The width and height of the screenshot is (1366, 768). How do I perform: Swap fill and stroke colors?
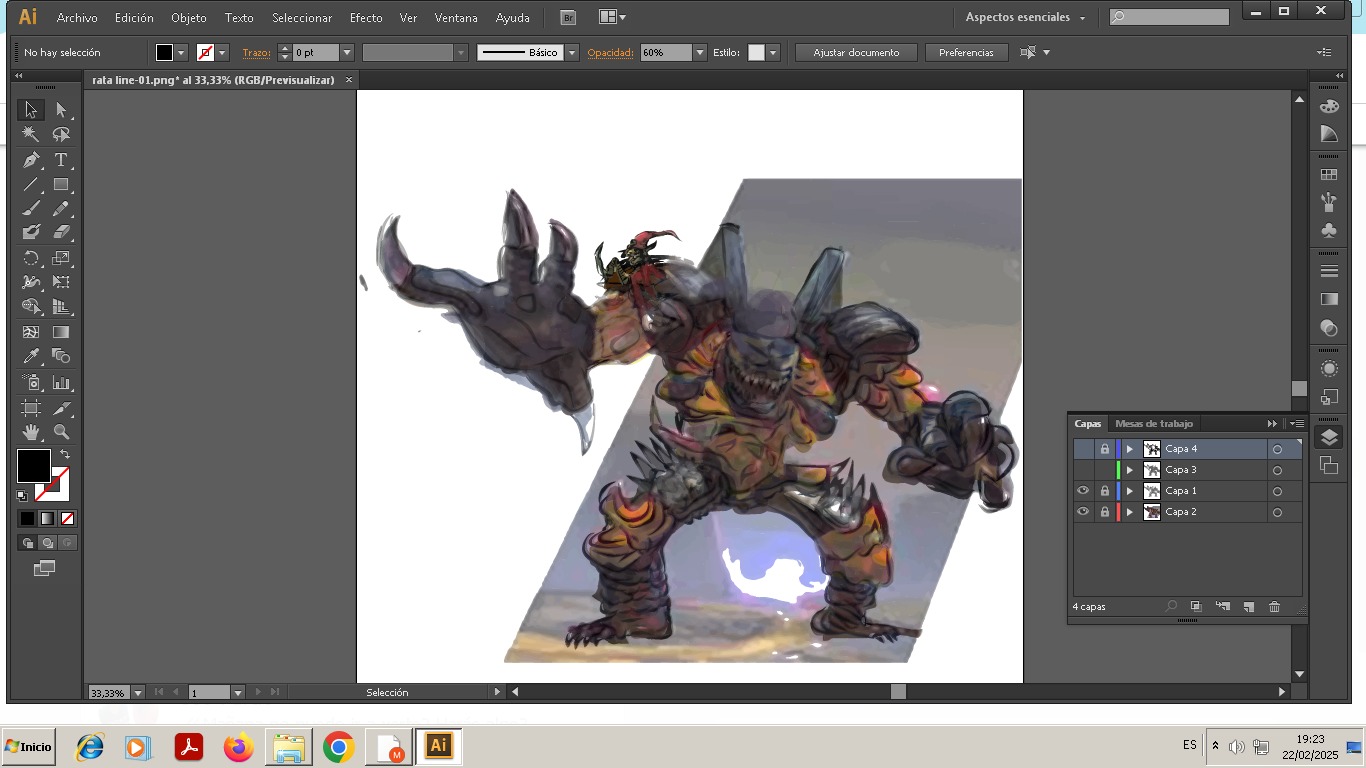65,454
